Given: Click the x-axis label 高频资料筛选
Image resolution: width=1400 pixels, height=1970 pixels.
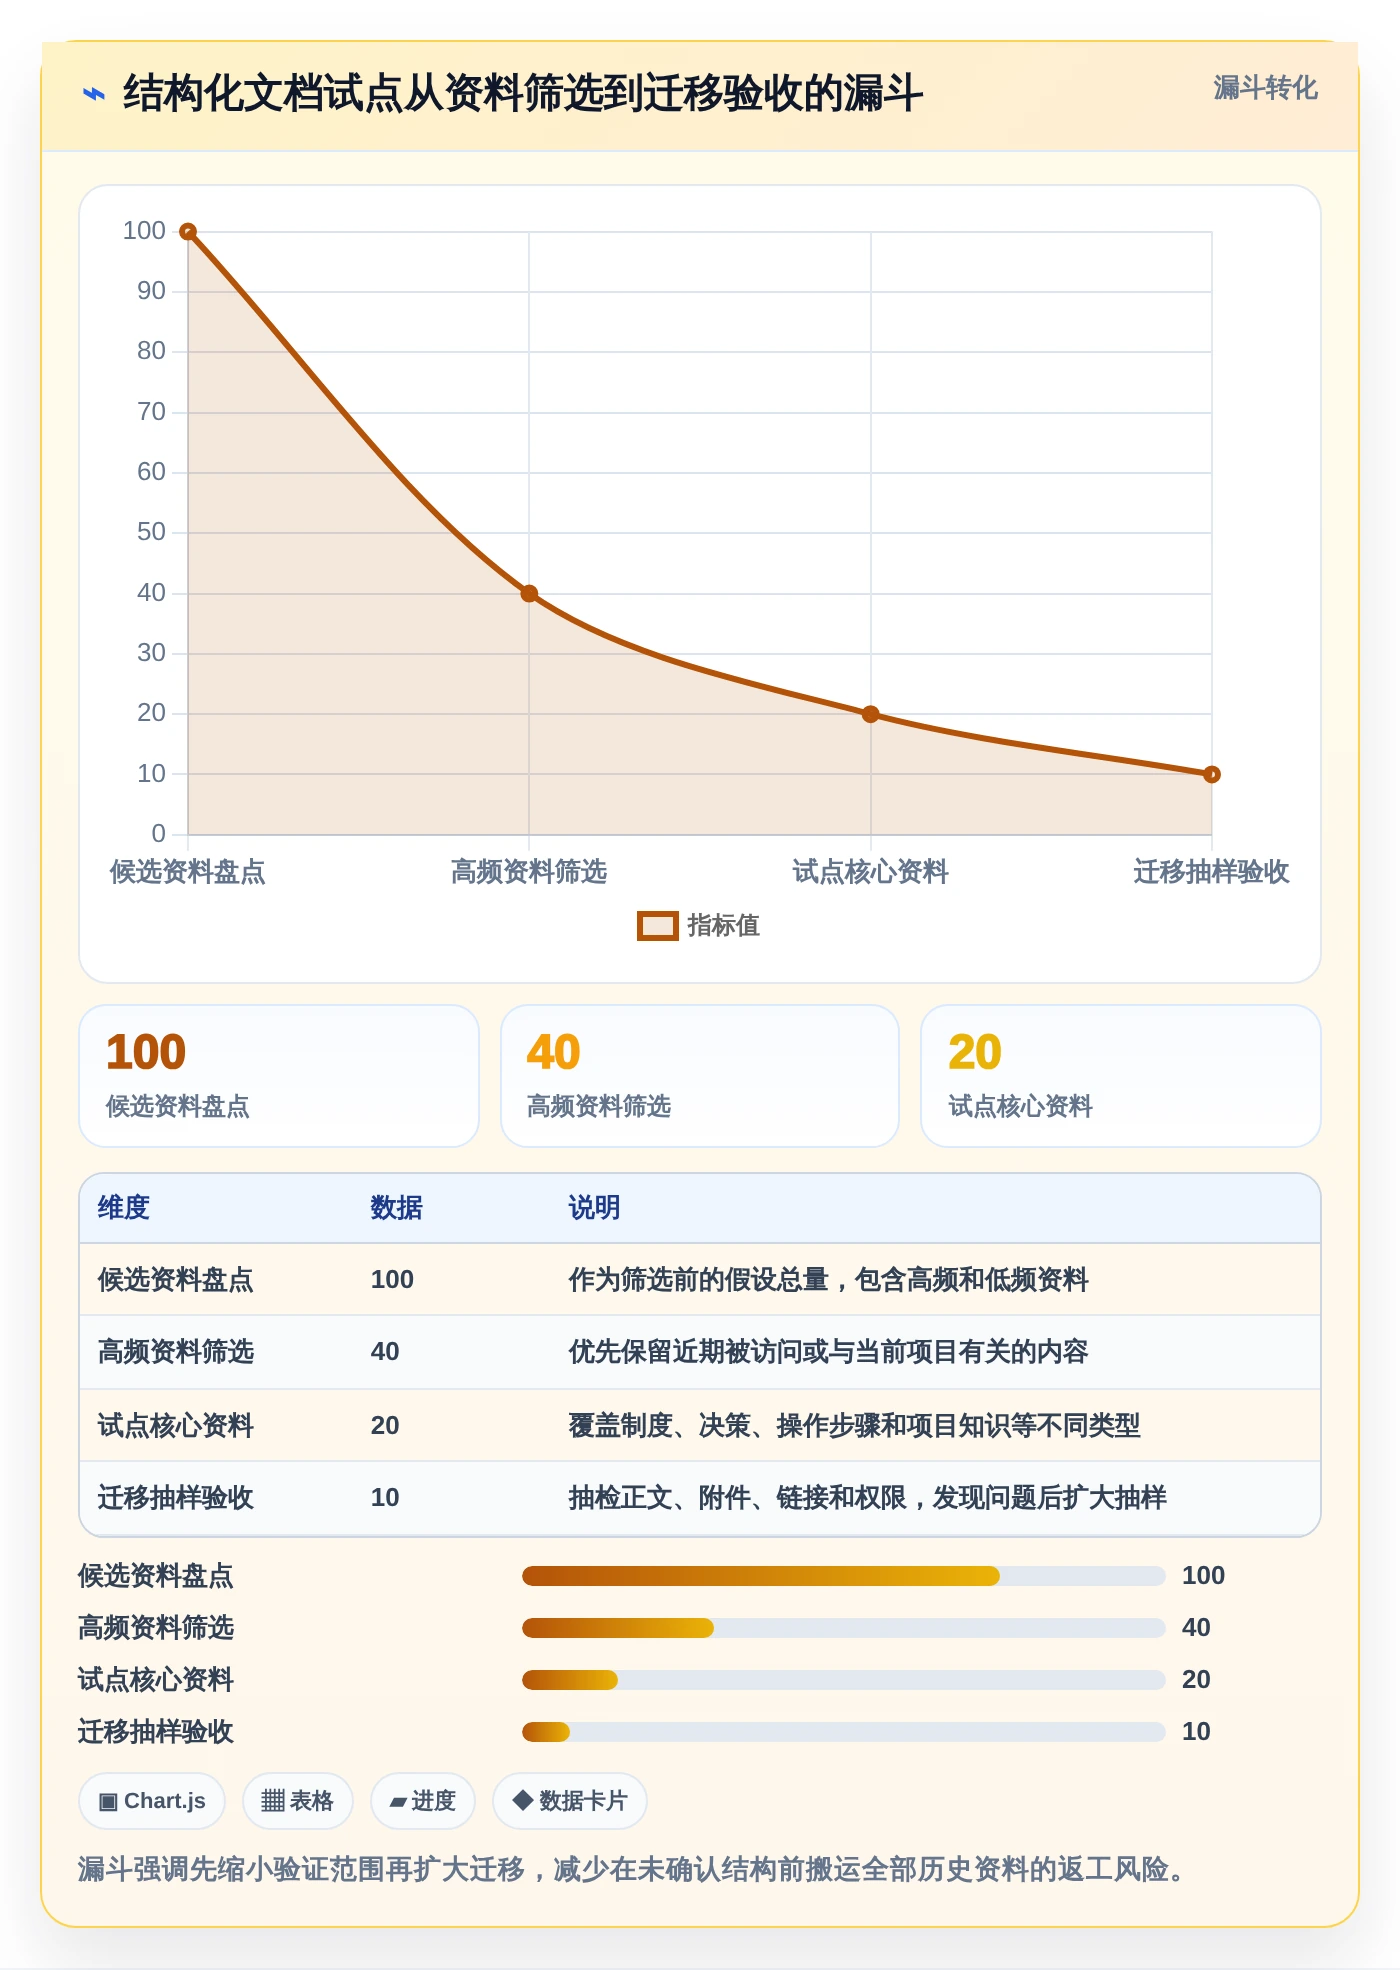Looking at the screenshot, I should (529, 872).
